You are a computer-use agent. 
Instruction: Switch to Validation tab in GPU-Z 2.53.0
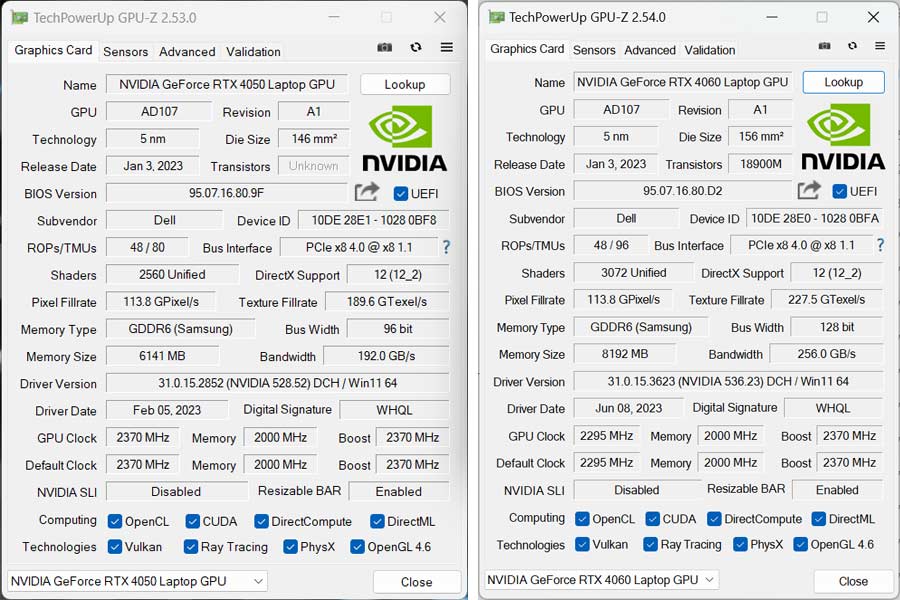coord(253,52)
